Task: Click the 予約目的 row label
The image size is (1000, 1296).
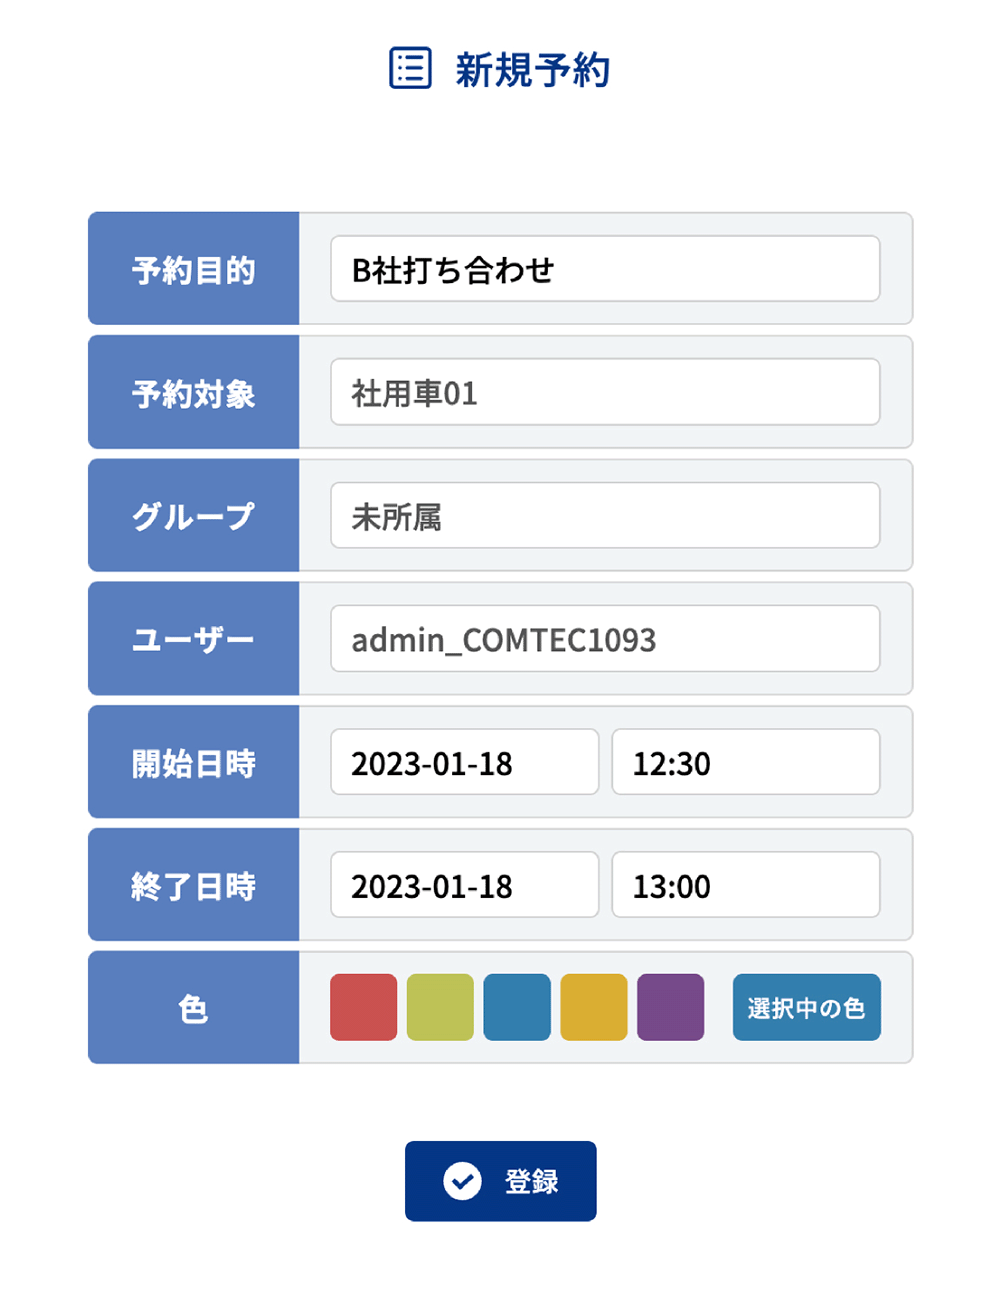Action: tap(194, 269)
